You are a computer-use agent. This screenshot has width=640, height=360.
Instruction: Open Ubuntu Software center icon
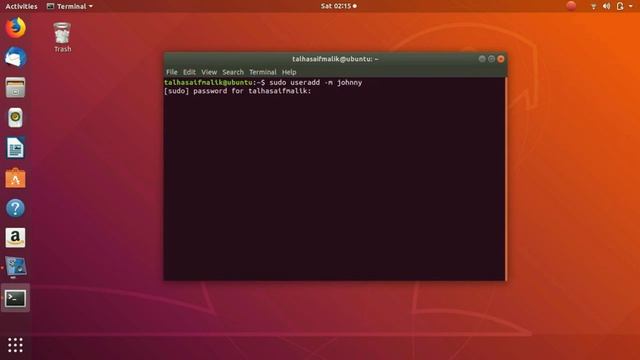click(16, 178)
